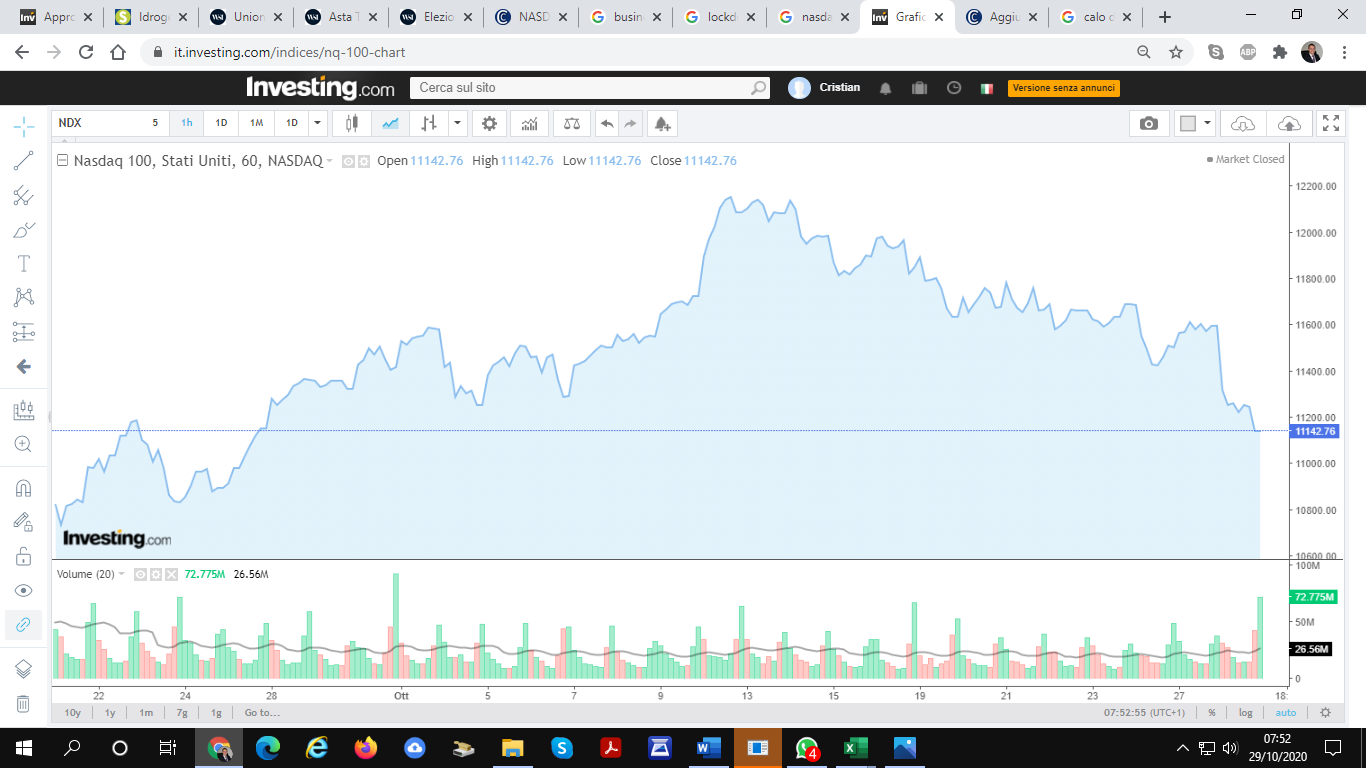Select candlestick chart style
This screenshot has height=768, width=1366.
point(352,123)
